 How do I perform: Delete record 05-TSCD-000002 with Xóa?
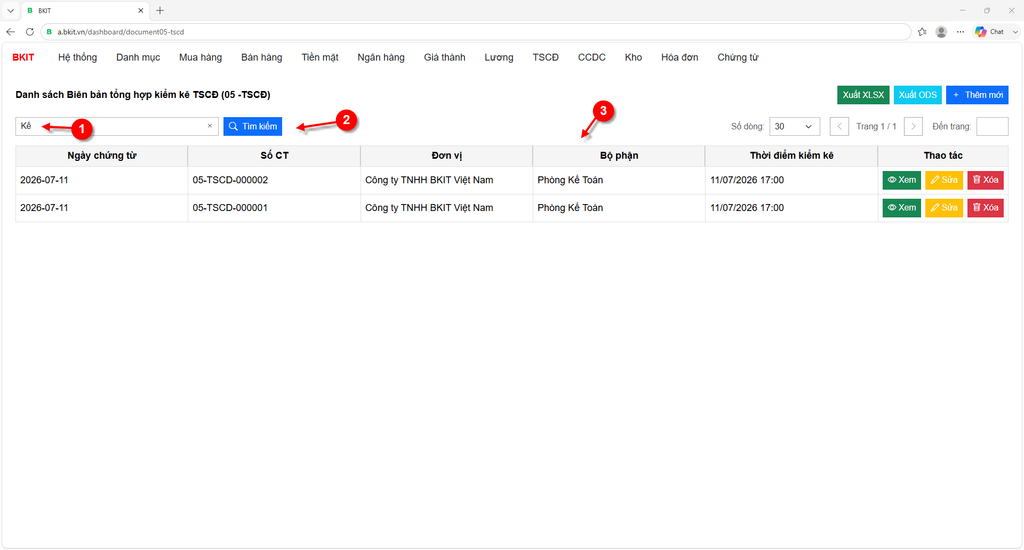click(x=985, y=180)
